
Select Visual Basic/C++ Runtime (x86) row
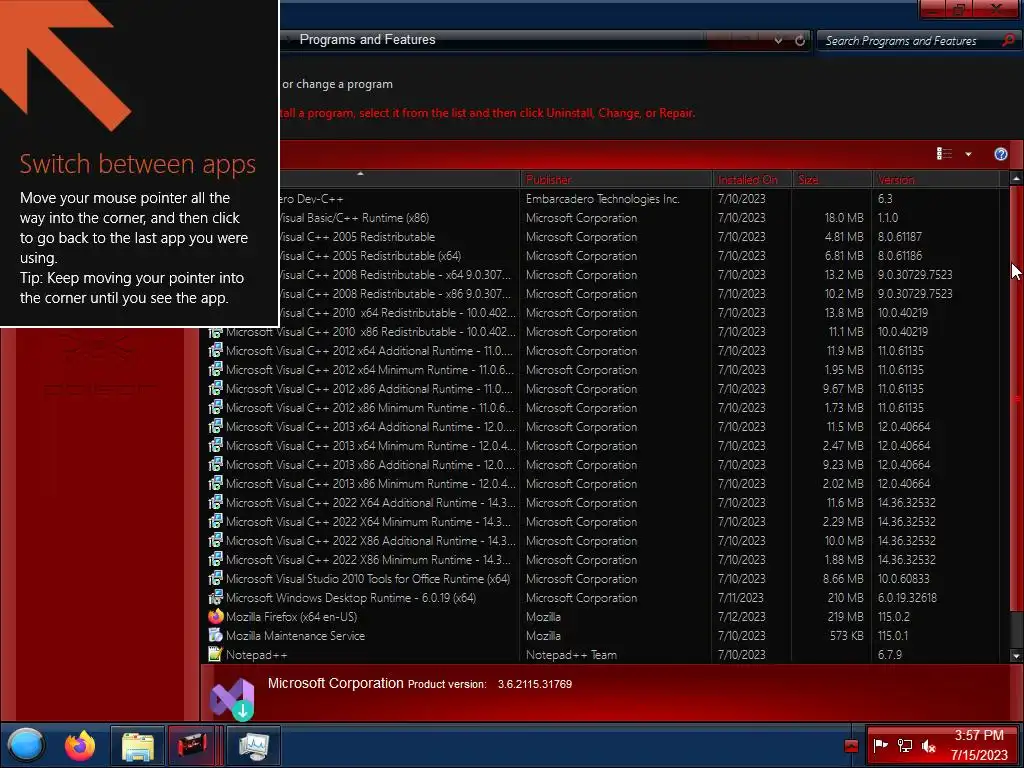[639, 217]
